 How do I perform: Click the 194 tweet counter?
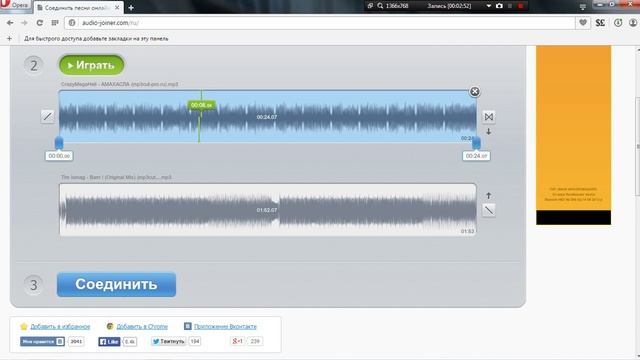coord(195,341)
